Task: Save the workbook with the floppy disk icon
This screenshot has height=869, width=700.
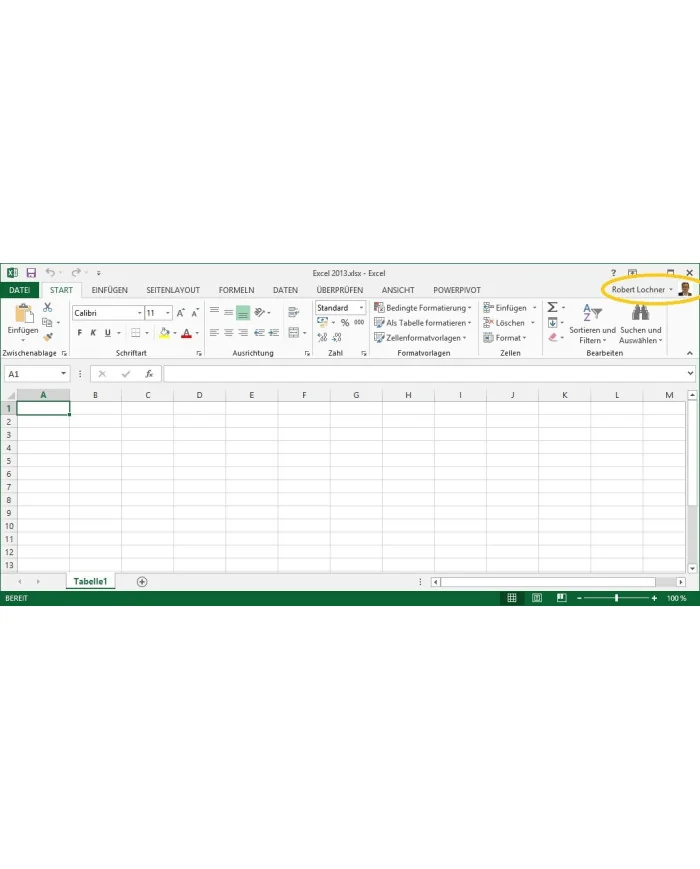Action: pyautogui.click(x=31, y=273)
